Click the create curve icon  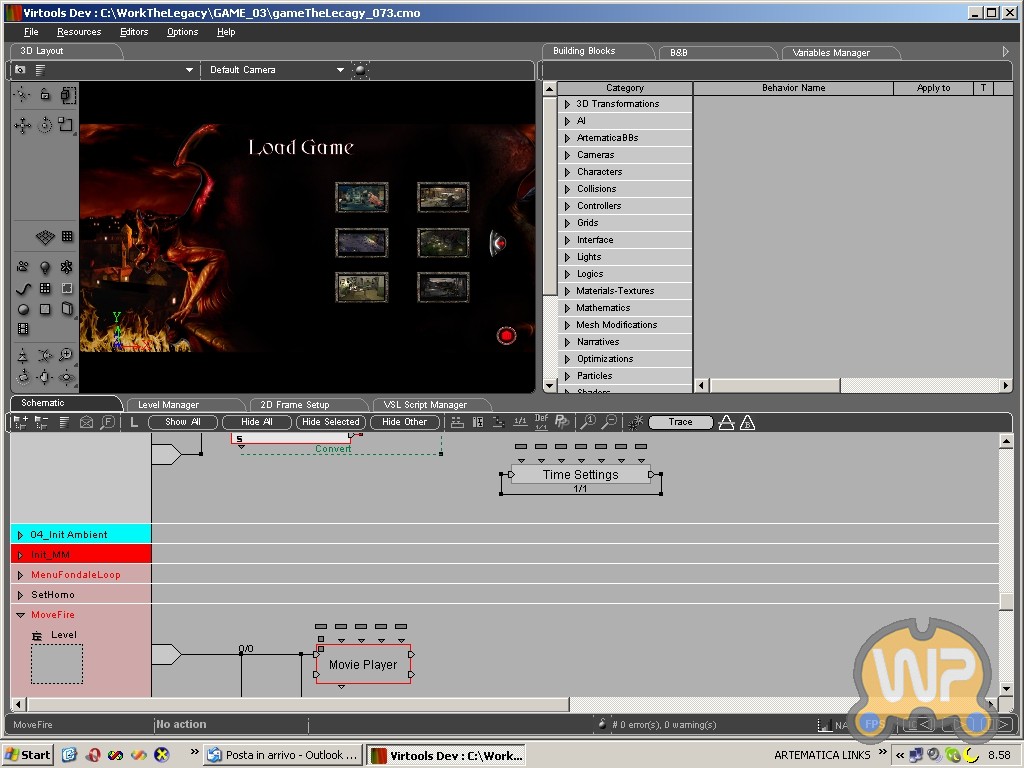22,289
